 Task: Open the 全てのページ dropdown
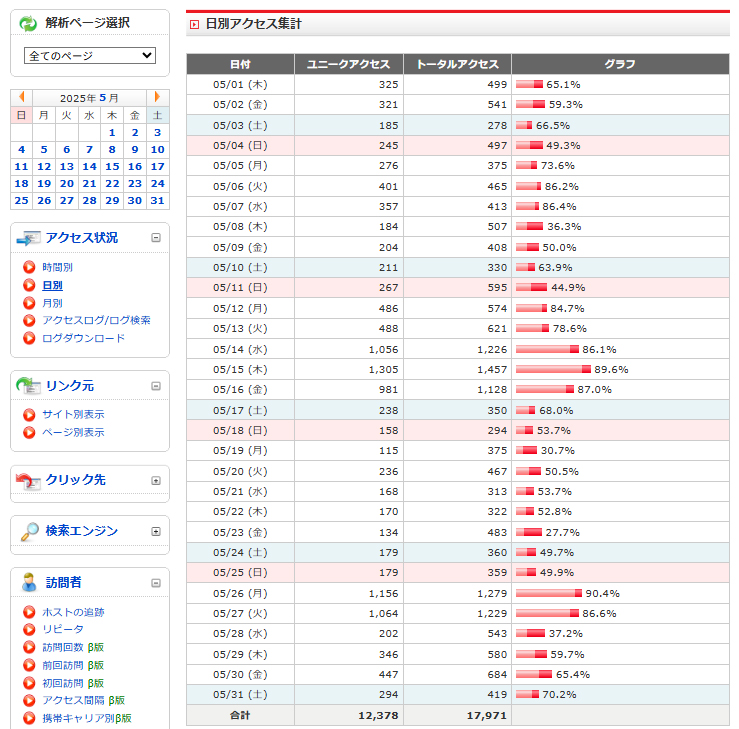click(90, 56)
